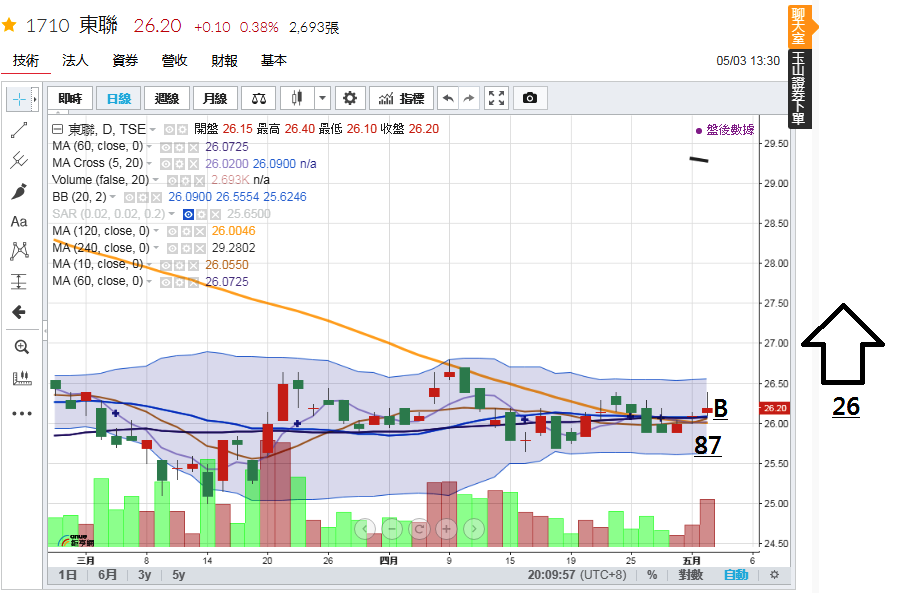Image resolution: width=900 pixels, height=600 pixels.
Task: Select the pitchfork drawing tool
Action: (x=19, y=160)
